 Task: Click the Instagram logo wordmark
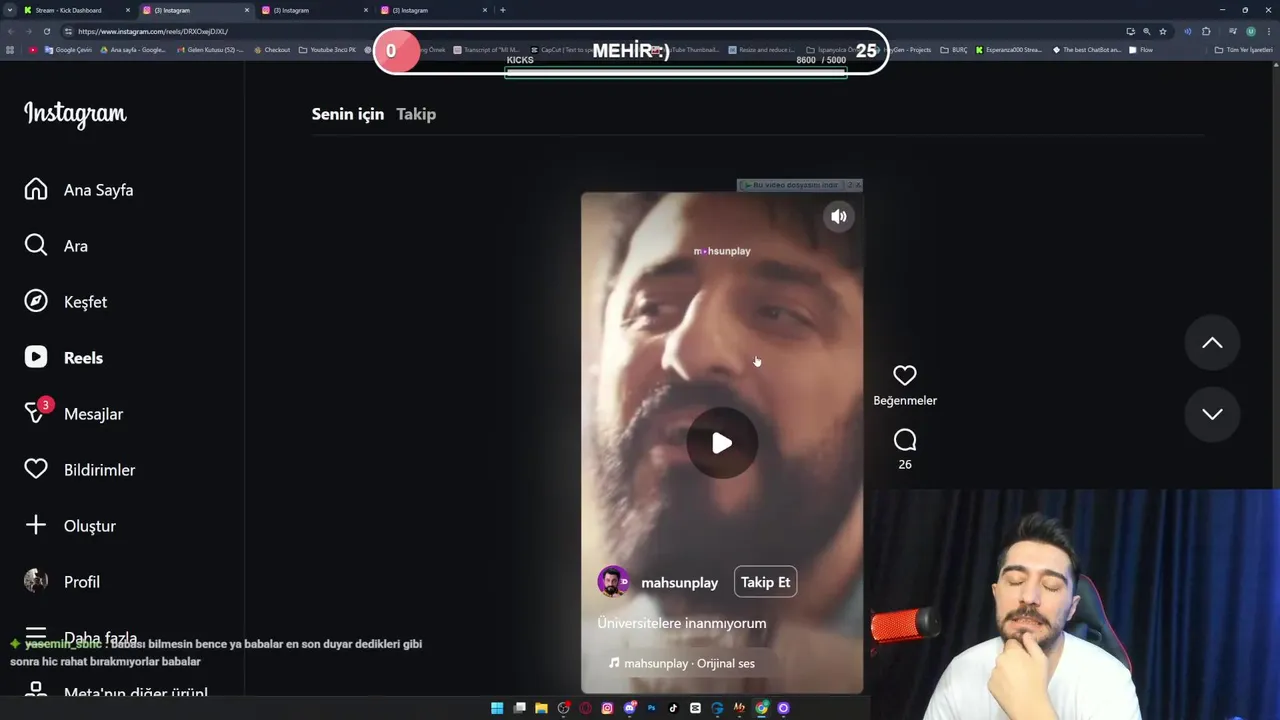(x=75, y=114)
